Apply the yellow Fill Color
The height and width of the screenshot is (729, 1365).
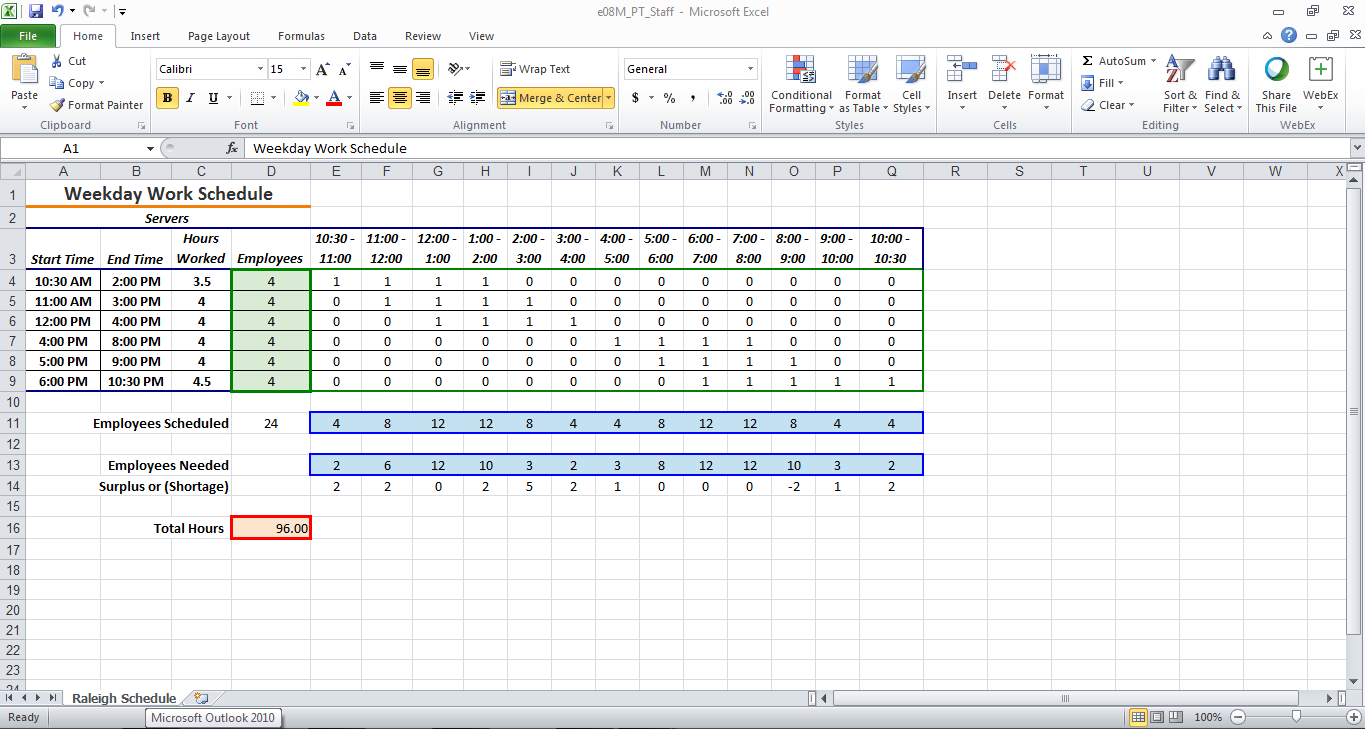[301, 98]
